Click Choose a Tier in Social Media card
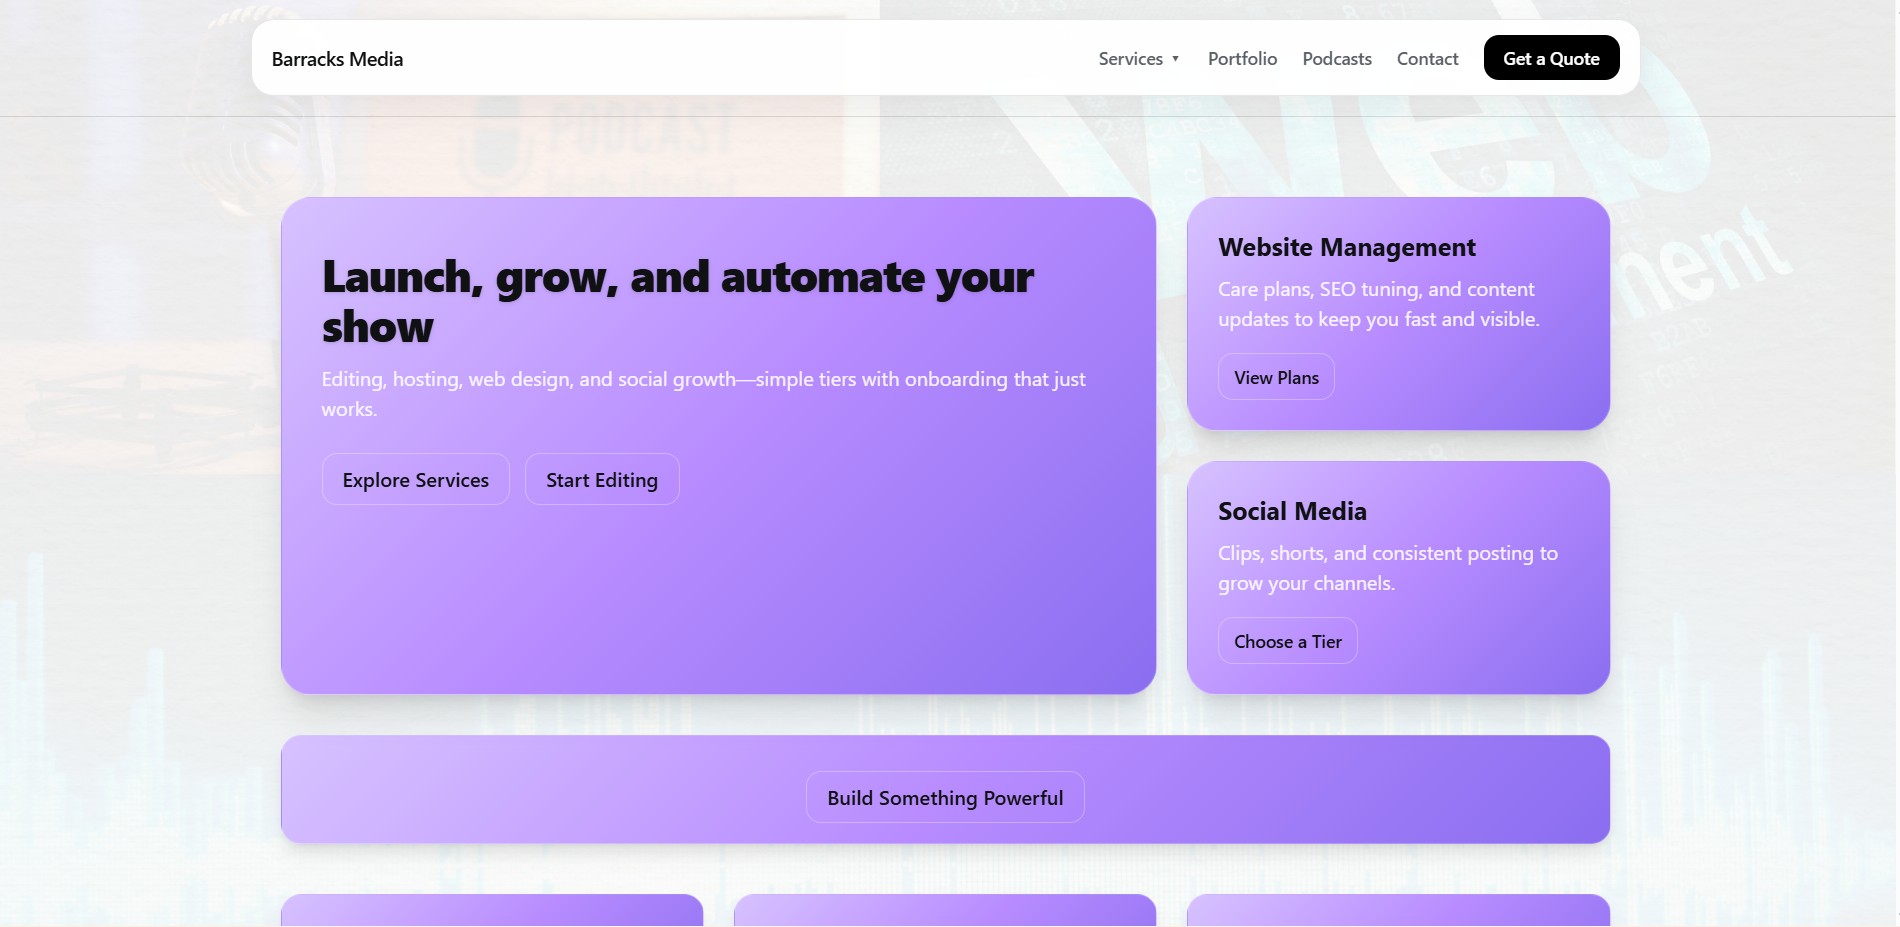Image resolution: width=1900 pixels, height=927 pixels. (x=1287, y=640)
